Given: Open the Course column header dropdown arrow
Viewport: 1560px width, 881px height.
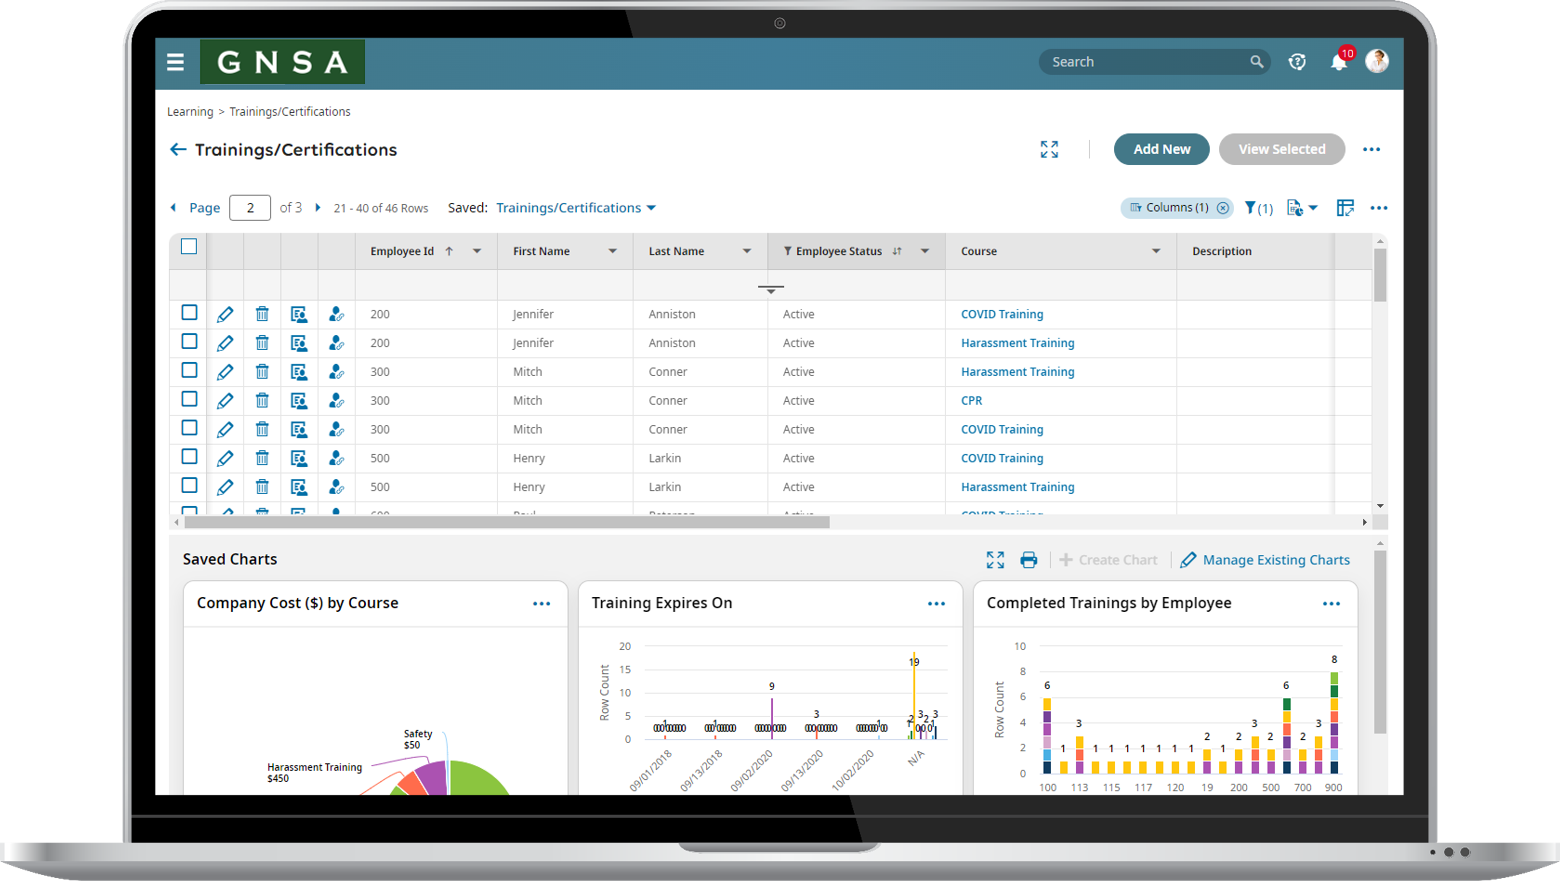Looking at the screenshot, I should [1156, 251].
